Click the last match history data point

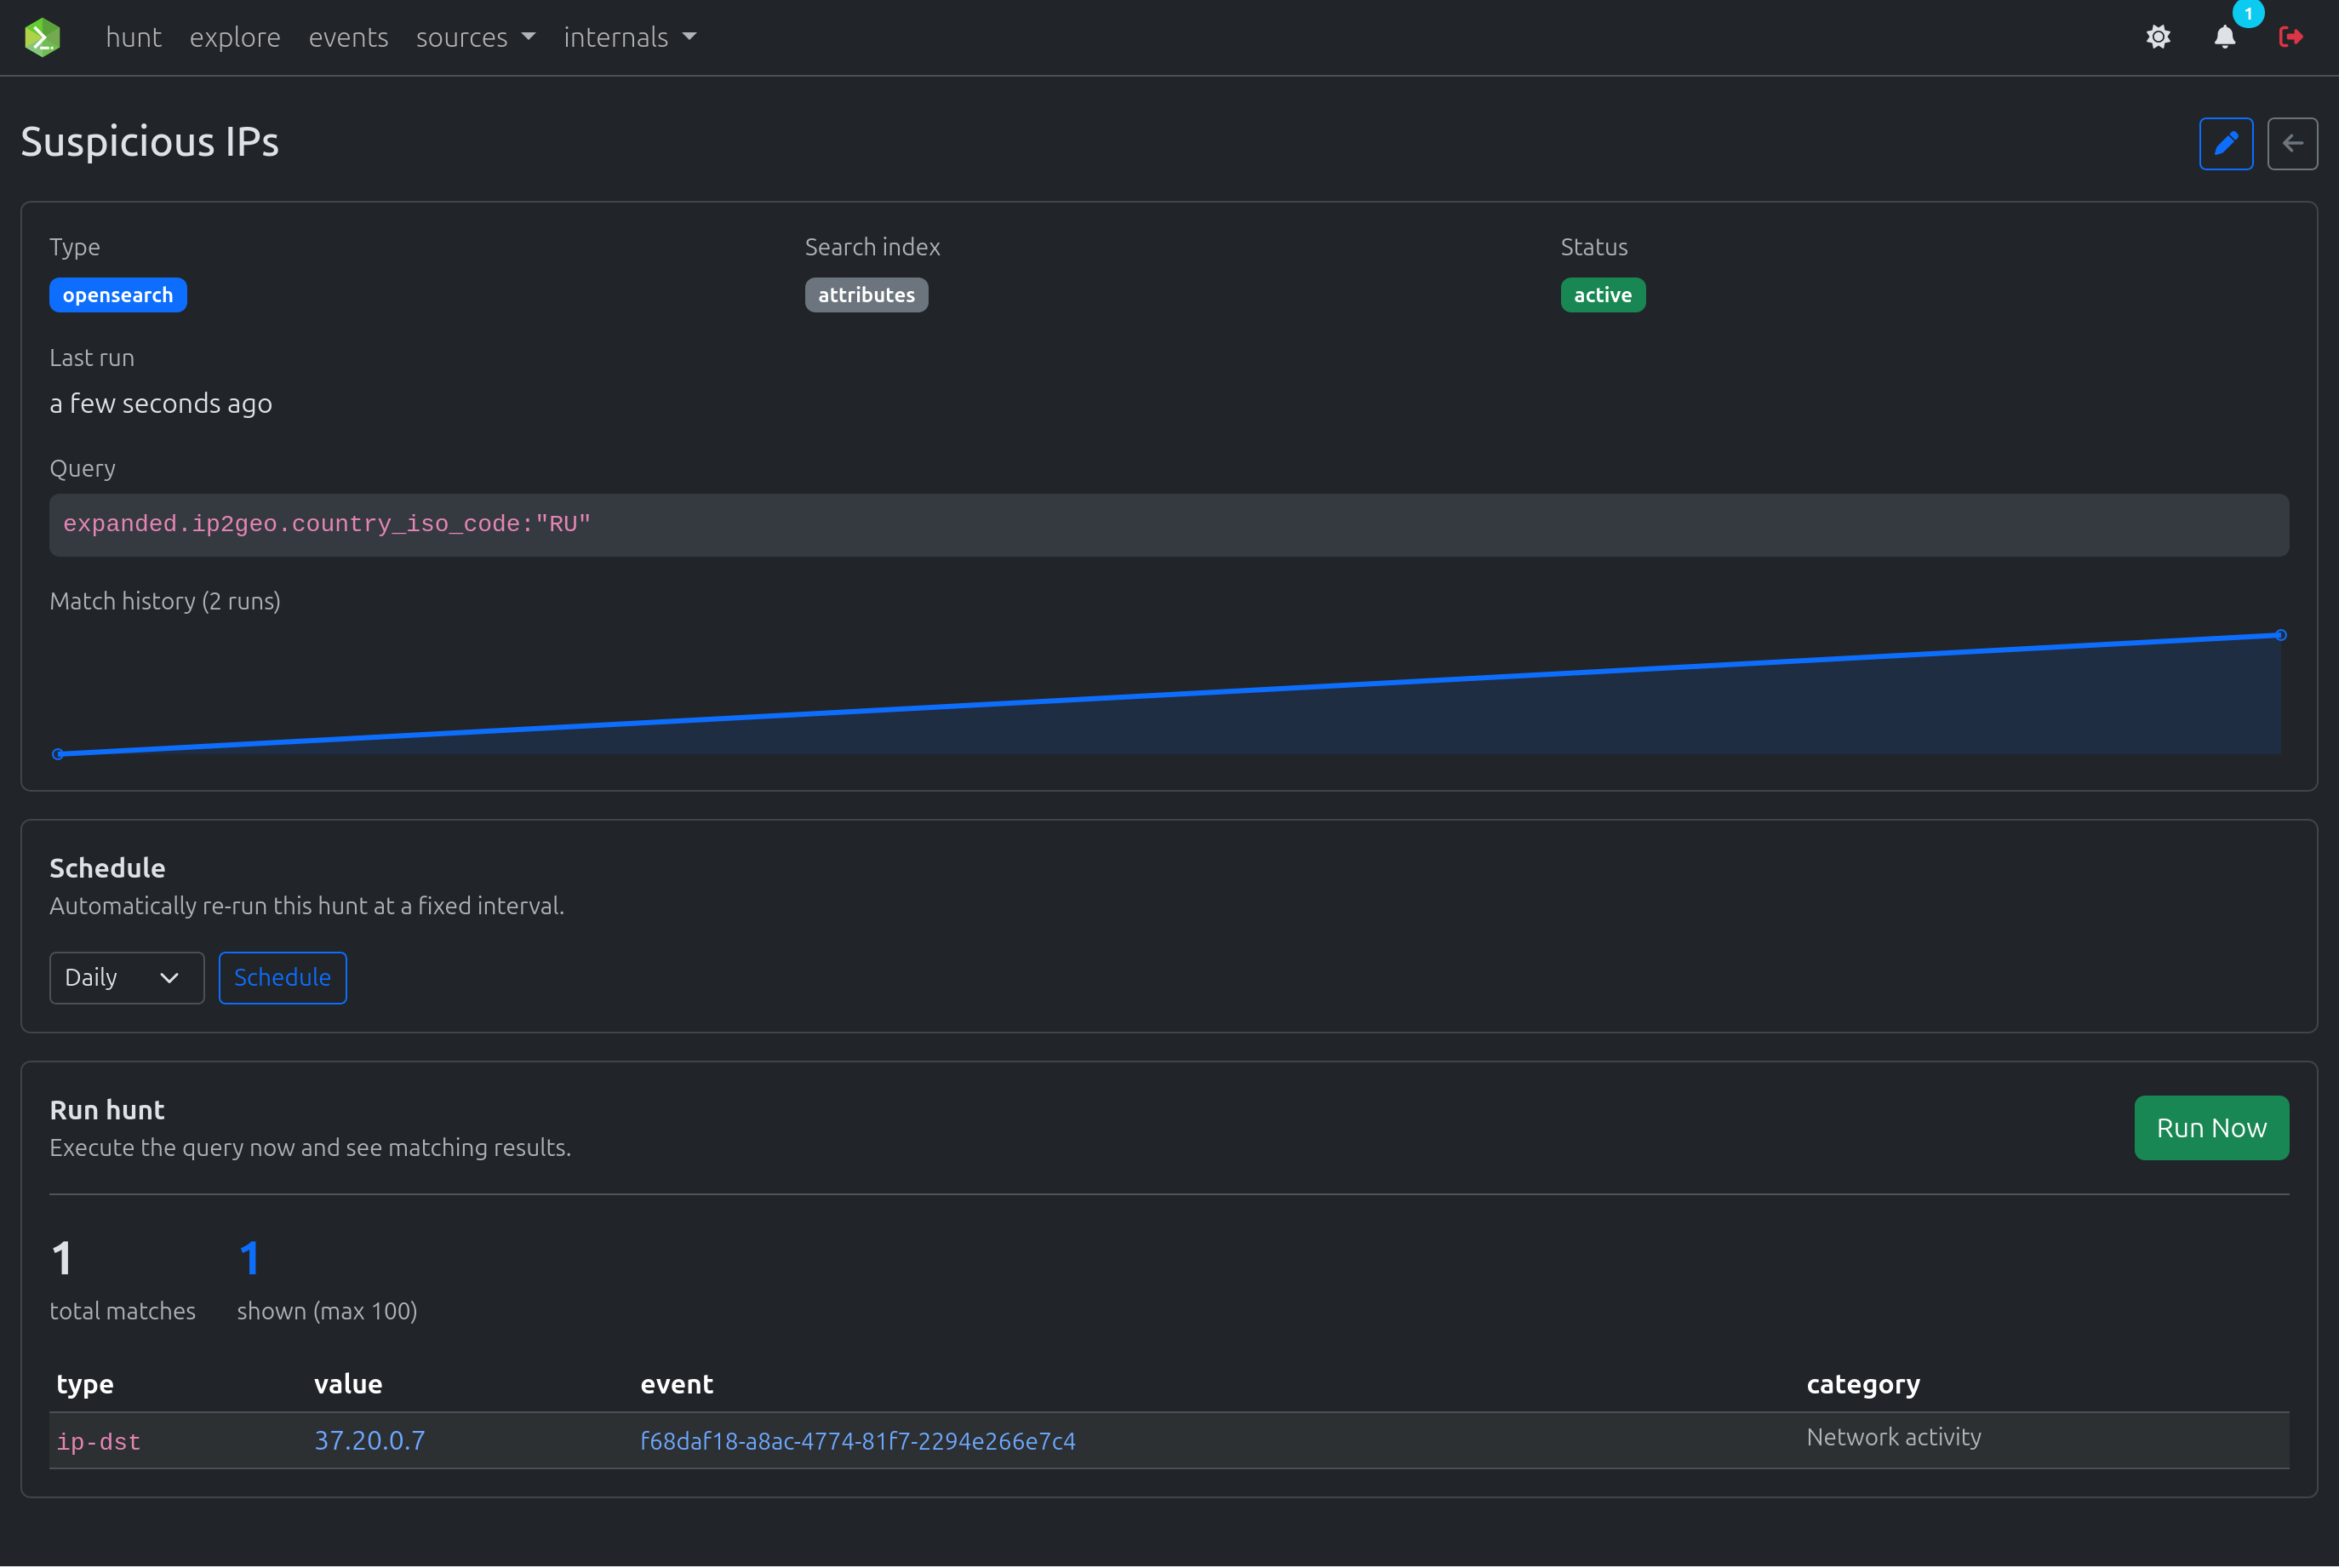click(2280, 635)
